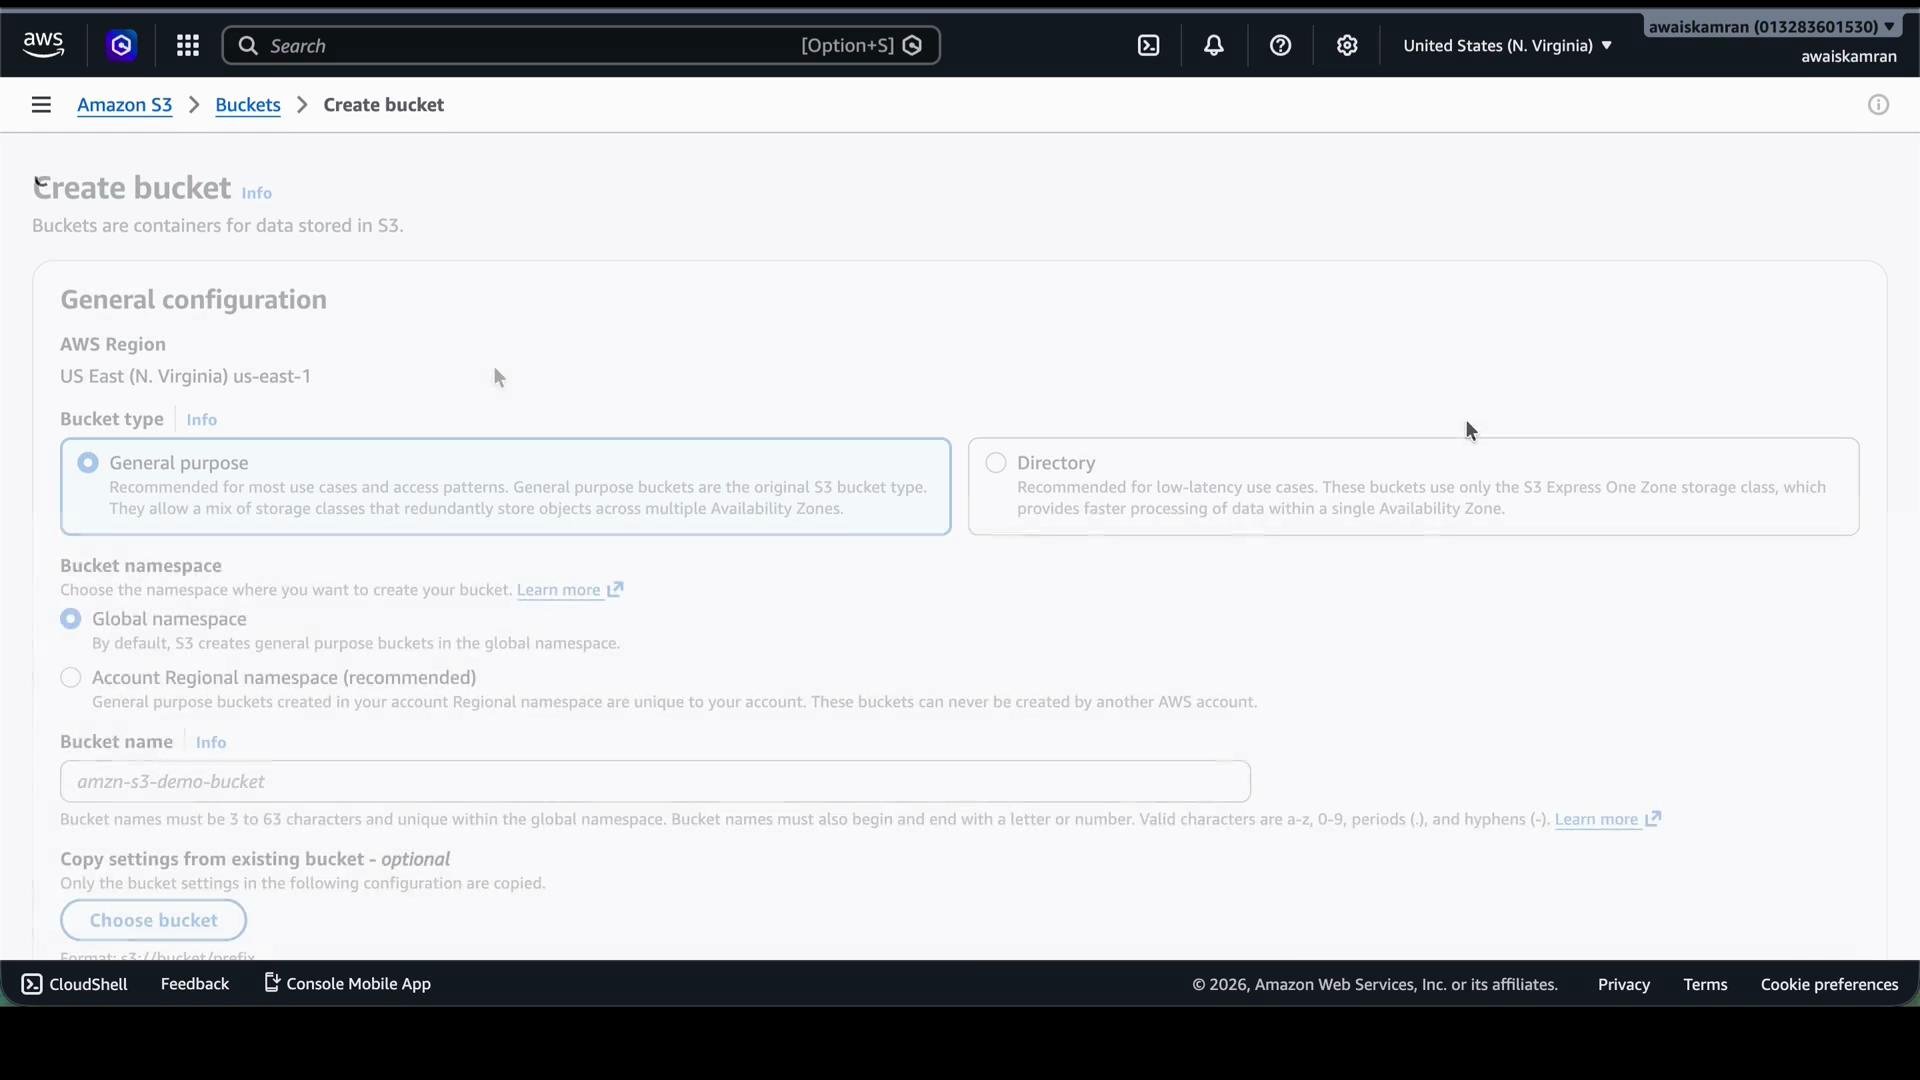Image resolution: width=1920 pixels, height=1080 pixels.
Task: Open the help question mark icon
Action: coord(1281,45)
